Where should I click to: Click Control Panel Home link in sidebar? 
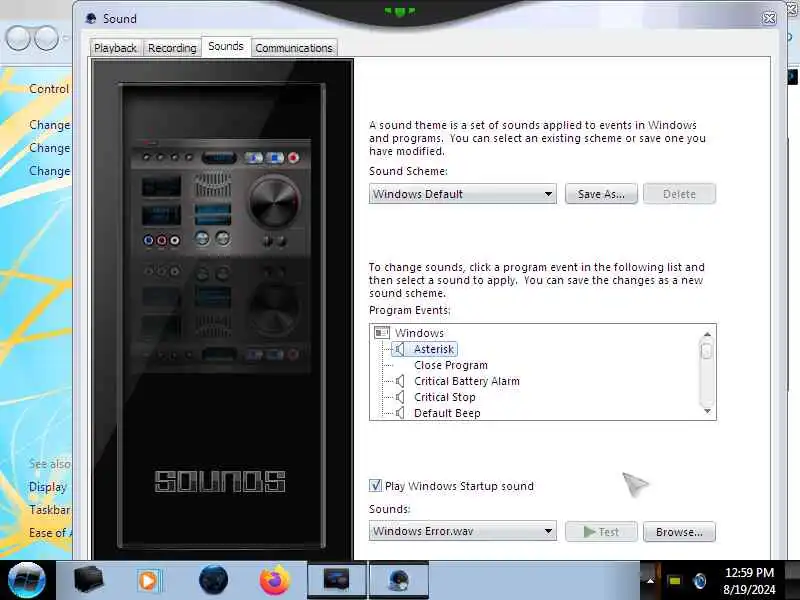48,89
